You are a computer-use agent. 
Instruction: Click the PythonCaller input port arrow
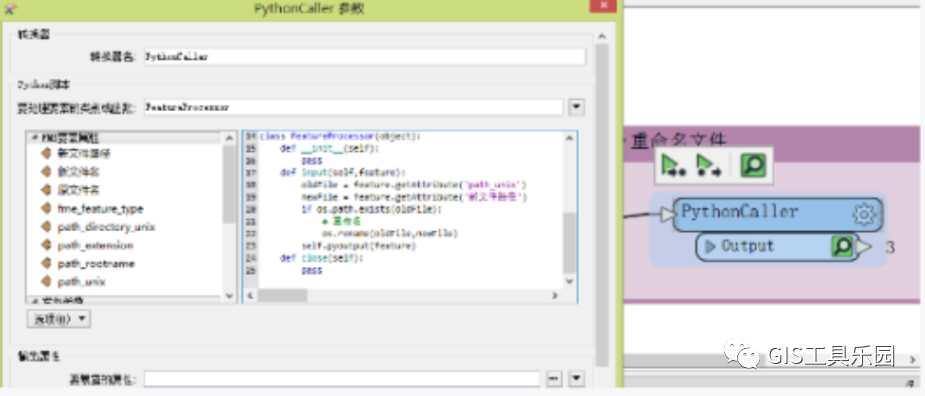[x=667, y=215]
